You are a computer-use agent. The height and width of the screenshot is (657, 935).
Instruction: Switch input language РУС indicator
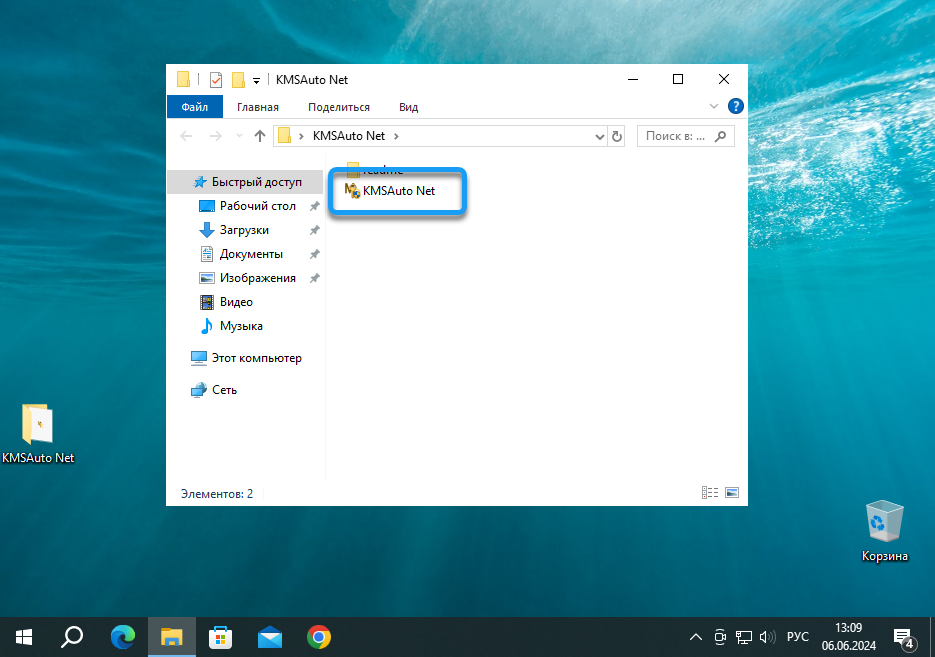(x=797, y=637)
